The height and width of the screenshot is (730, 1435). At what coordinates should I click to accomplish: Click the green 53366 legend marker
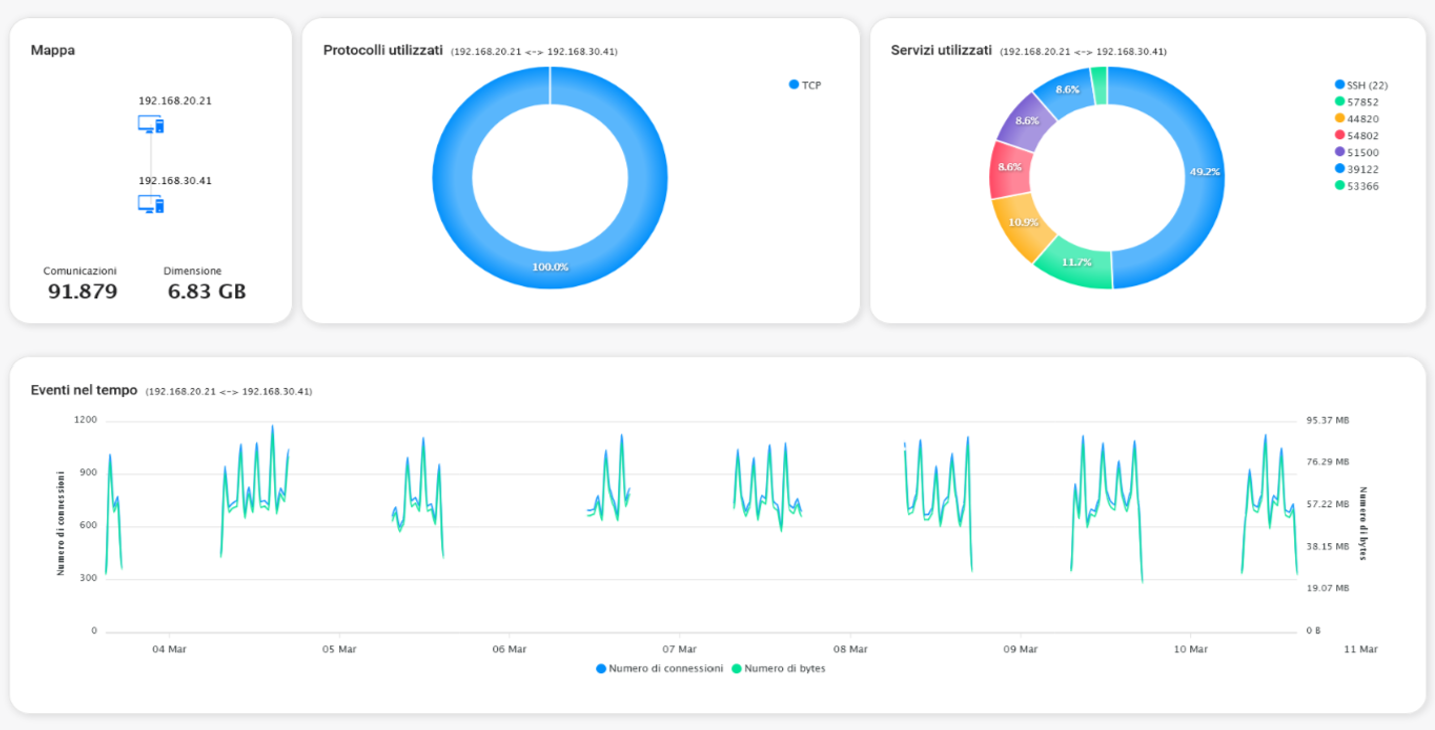coord(1340,186)
